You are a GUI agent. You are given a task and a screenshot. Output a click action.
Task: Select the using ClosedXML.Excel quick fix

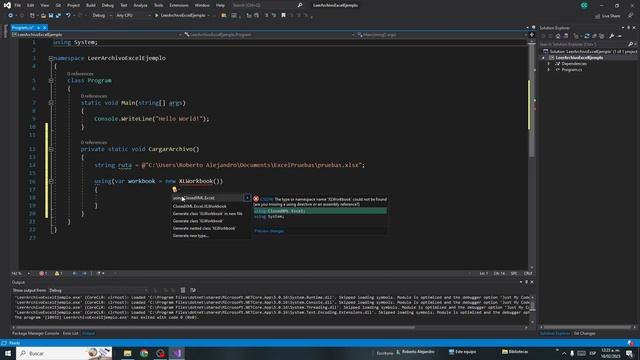[x=207, y=198]
